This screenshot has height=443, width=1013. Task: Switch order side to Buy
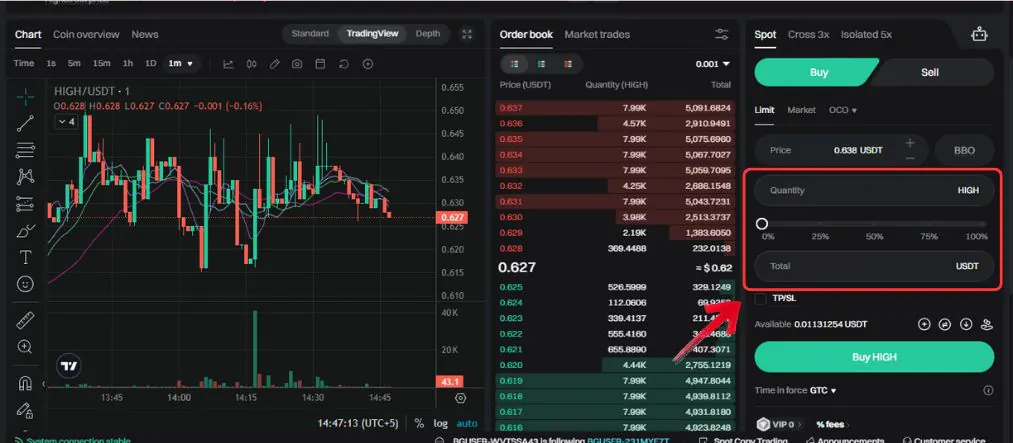point(817,72)
